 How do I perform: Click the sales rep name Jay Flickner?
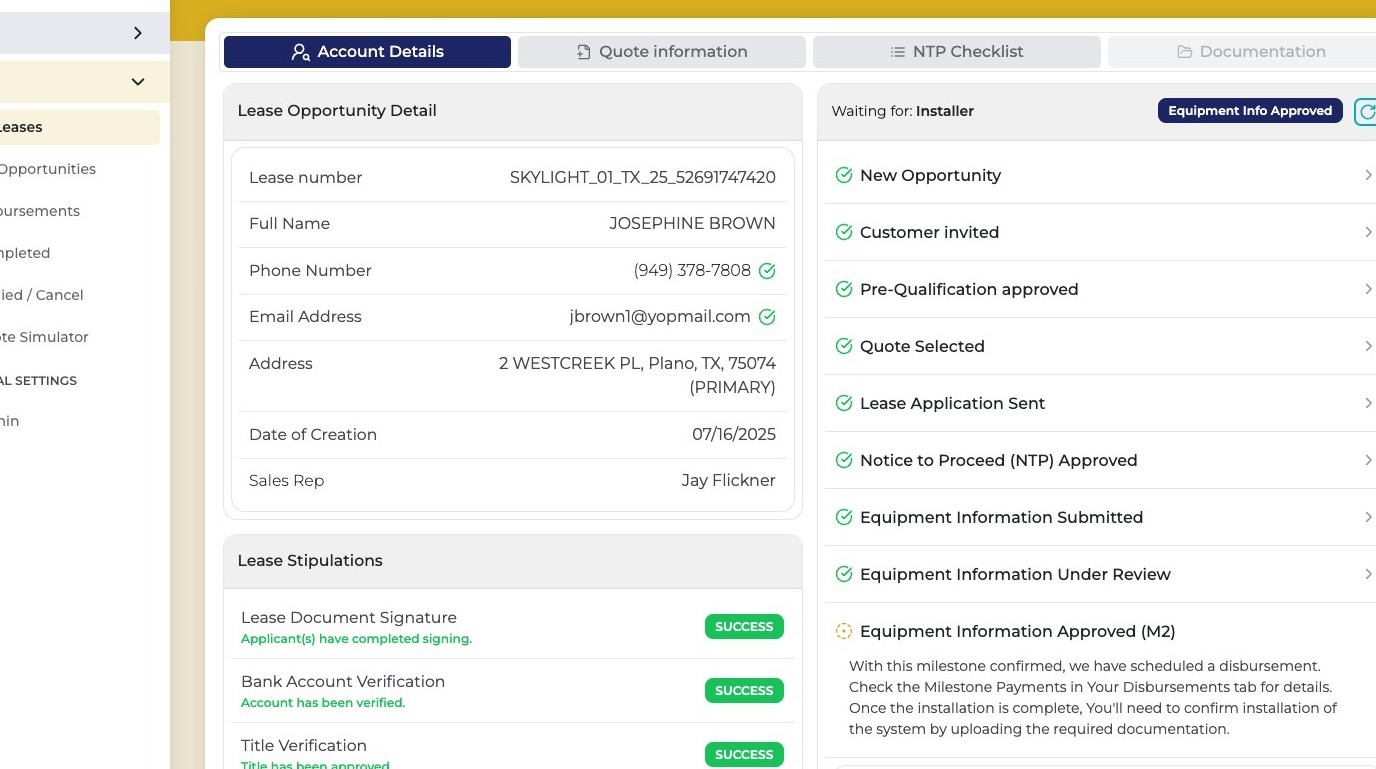click(729, 481)
